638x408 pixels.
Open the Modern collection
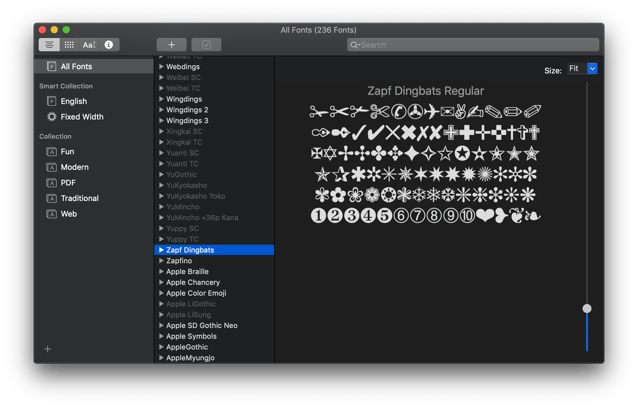coord(74,167)
